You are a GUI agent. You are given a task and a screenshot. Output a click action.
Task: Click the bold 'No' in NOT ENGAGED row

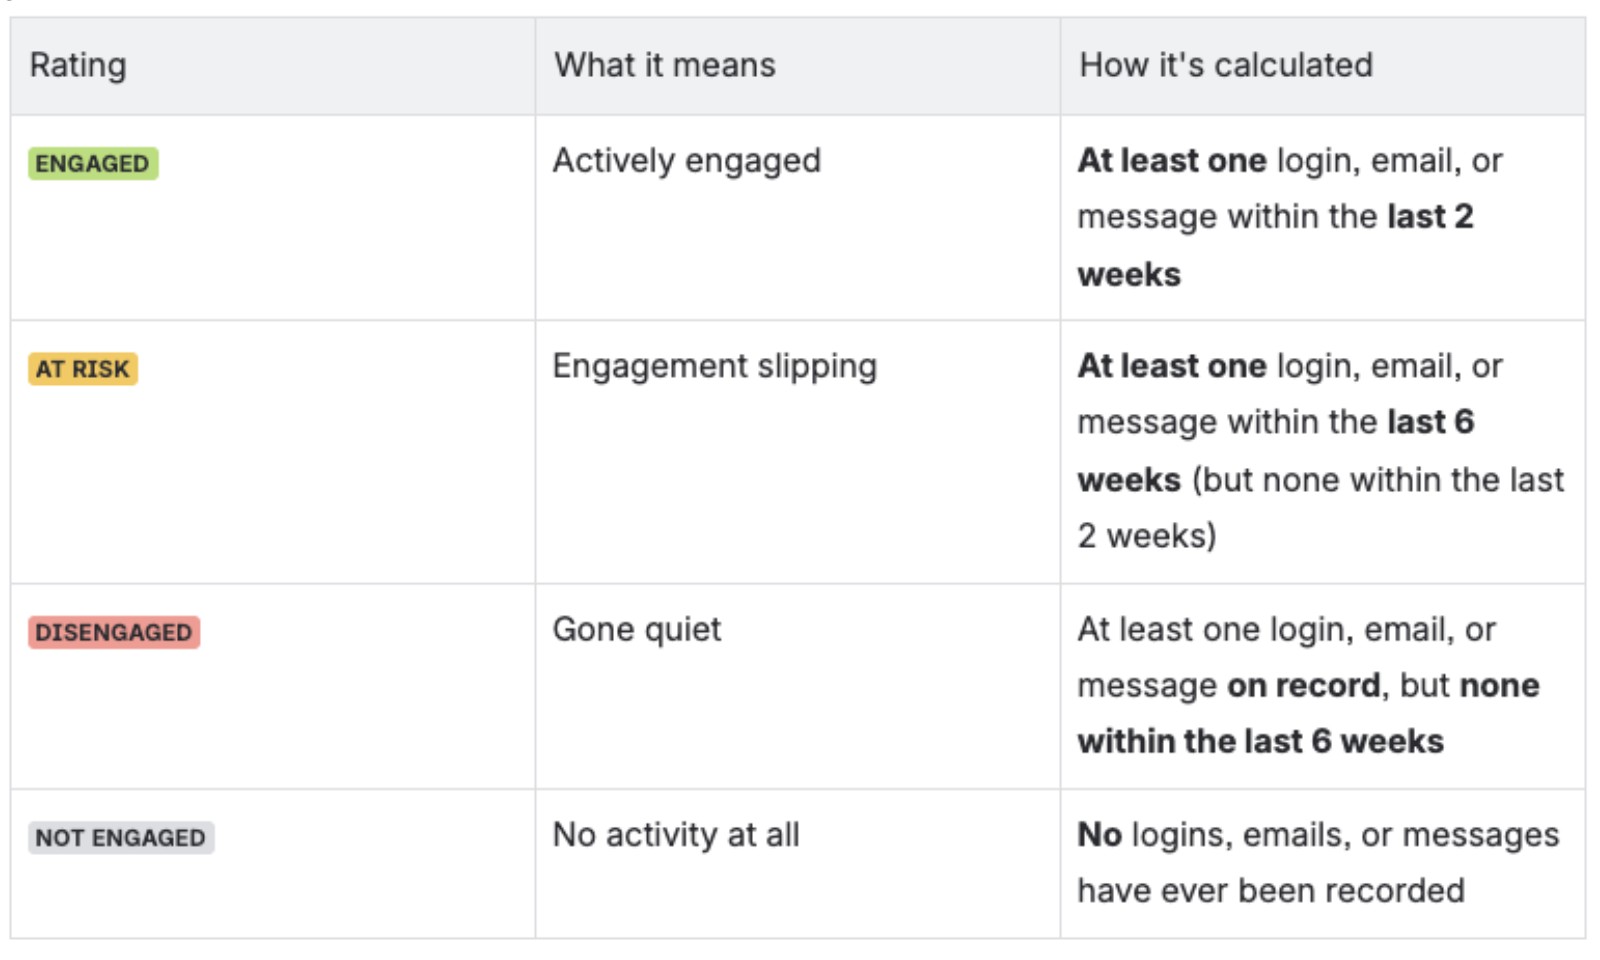point(1100,834)
